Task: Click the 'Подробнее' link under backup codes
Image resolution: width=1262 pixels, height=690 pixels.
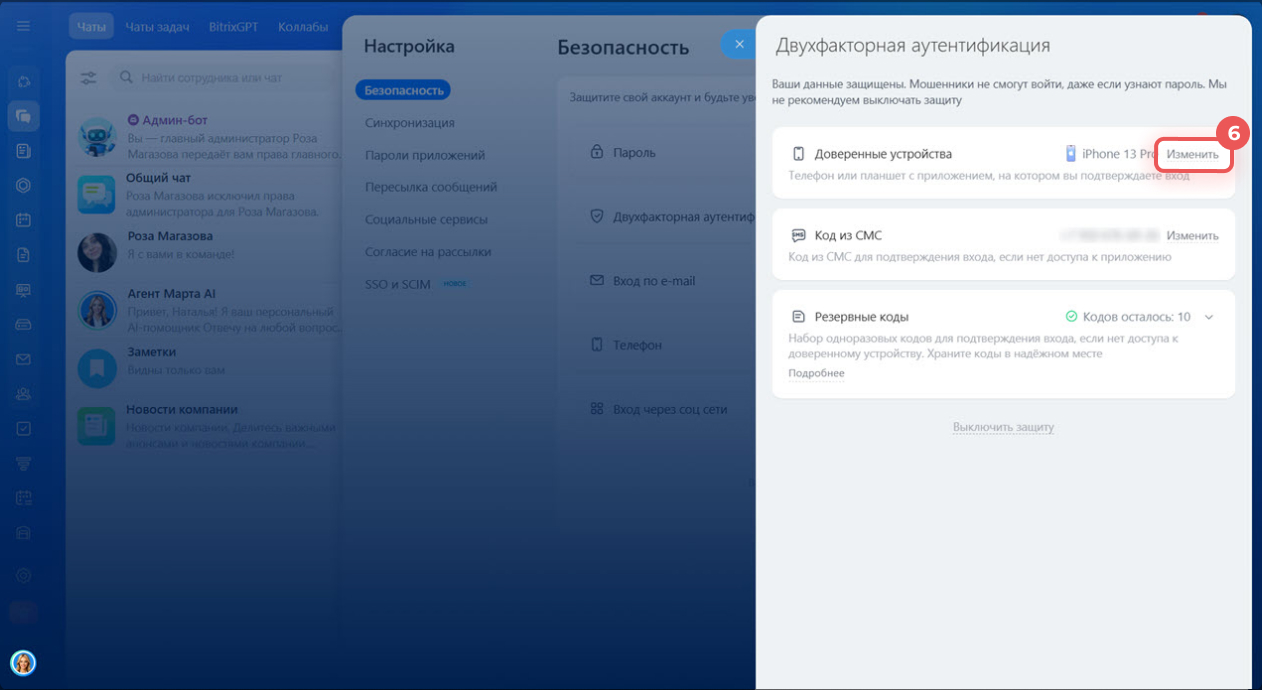Action: pyautogui.click(x=816, y=373)
